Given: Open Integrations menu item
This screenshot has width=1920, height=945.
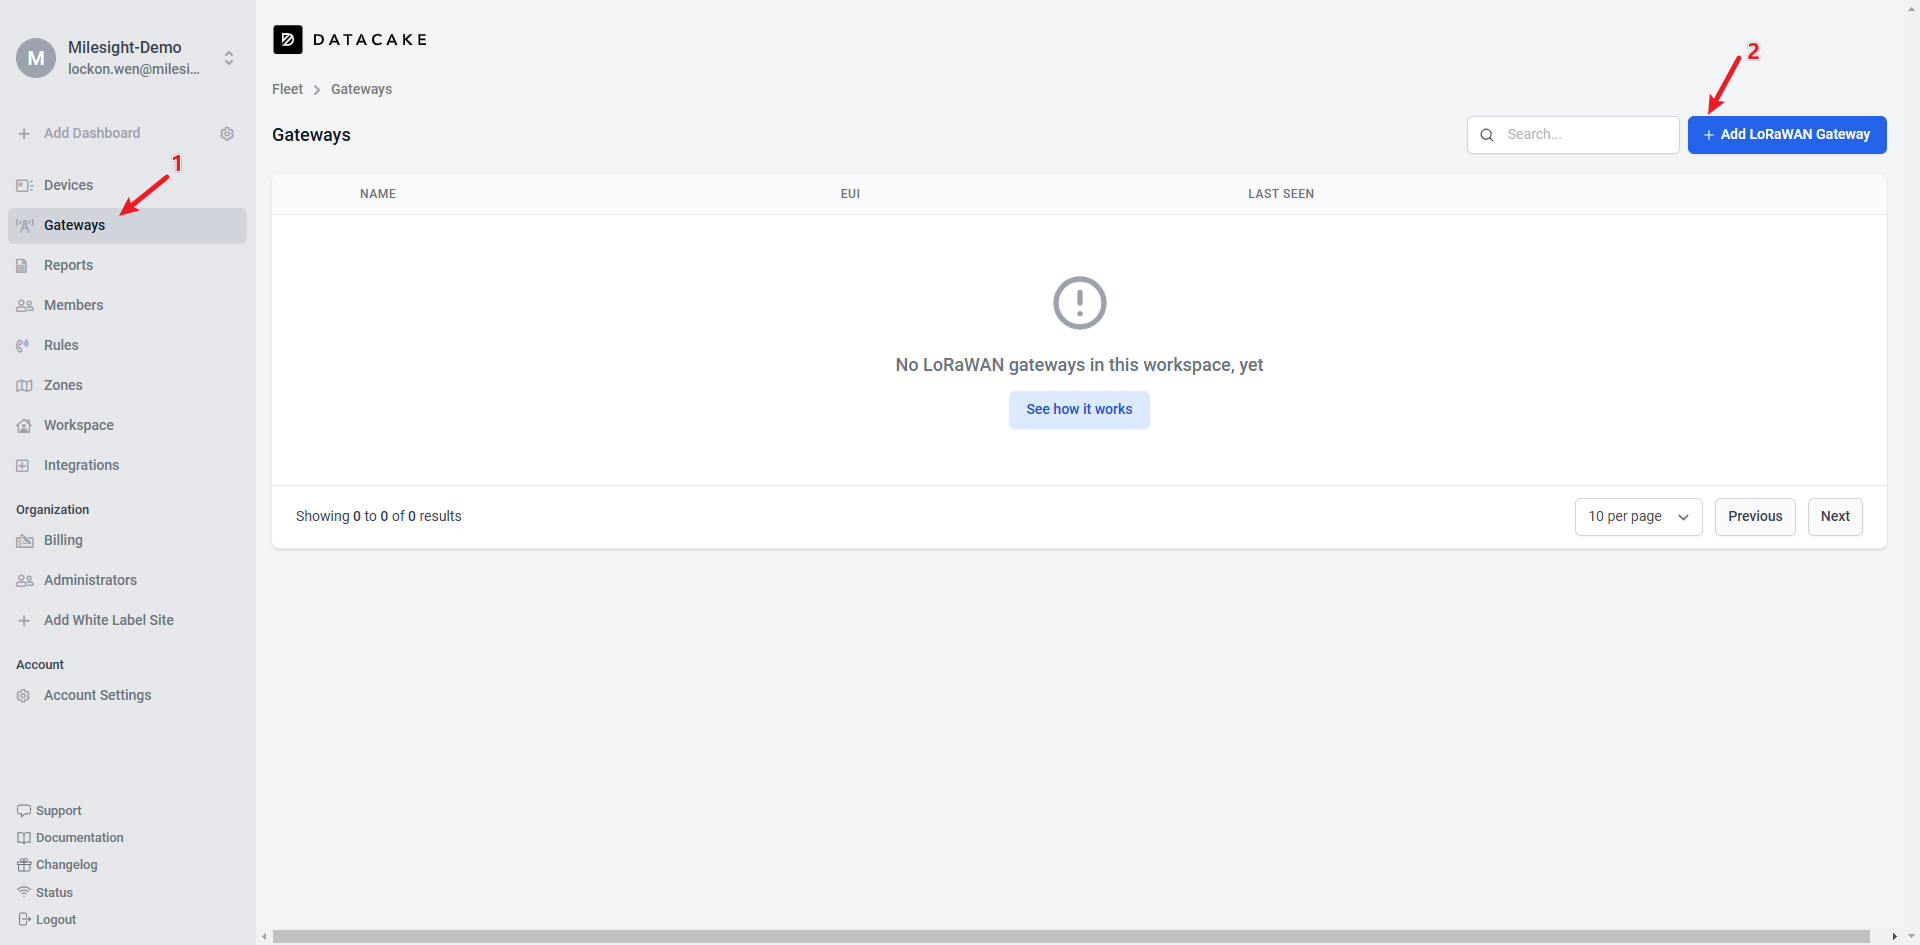Looking at the screenshot, I should 127,466.
